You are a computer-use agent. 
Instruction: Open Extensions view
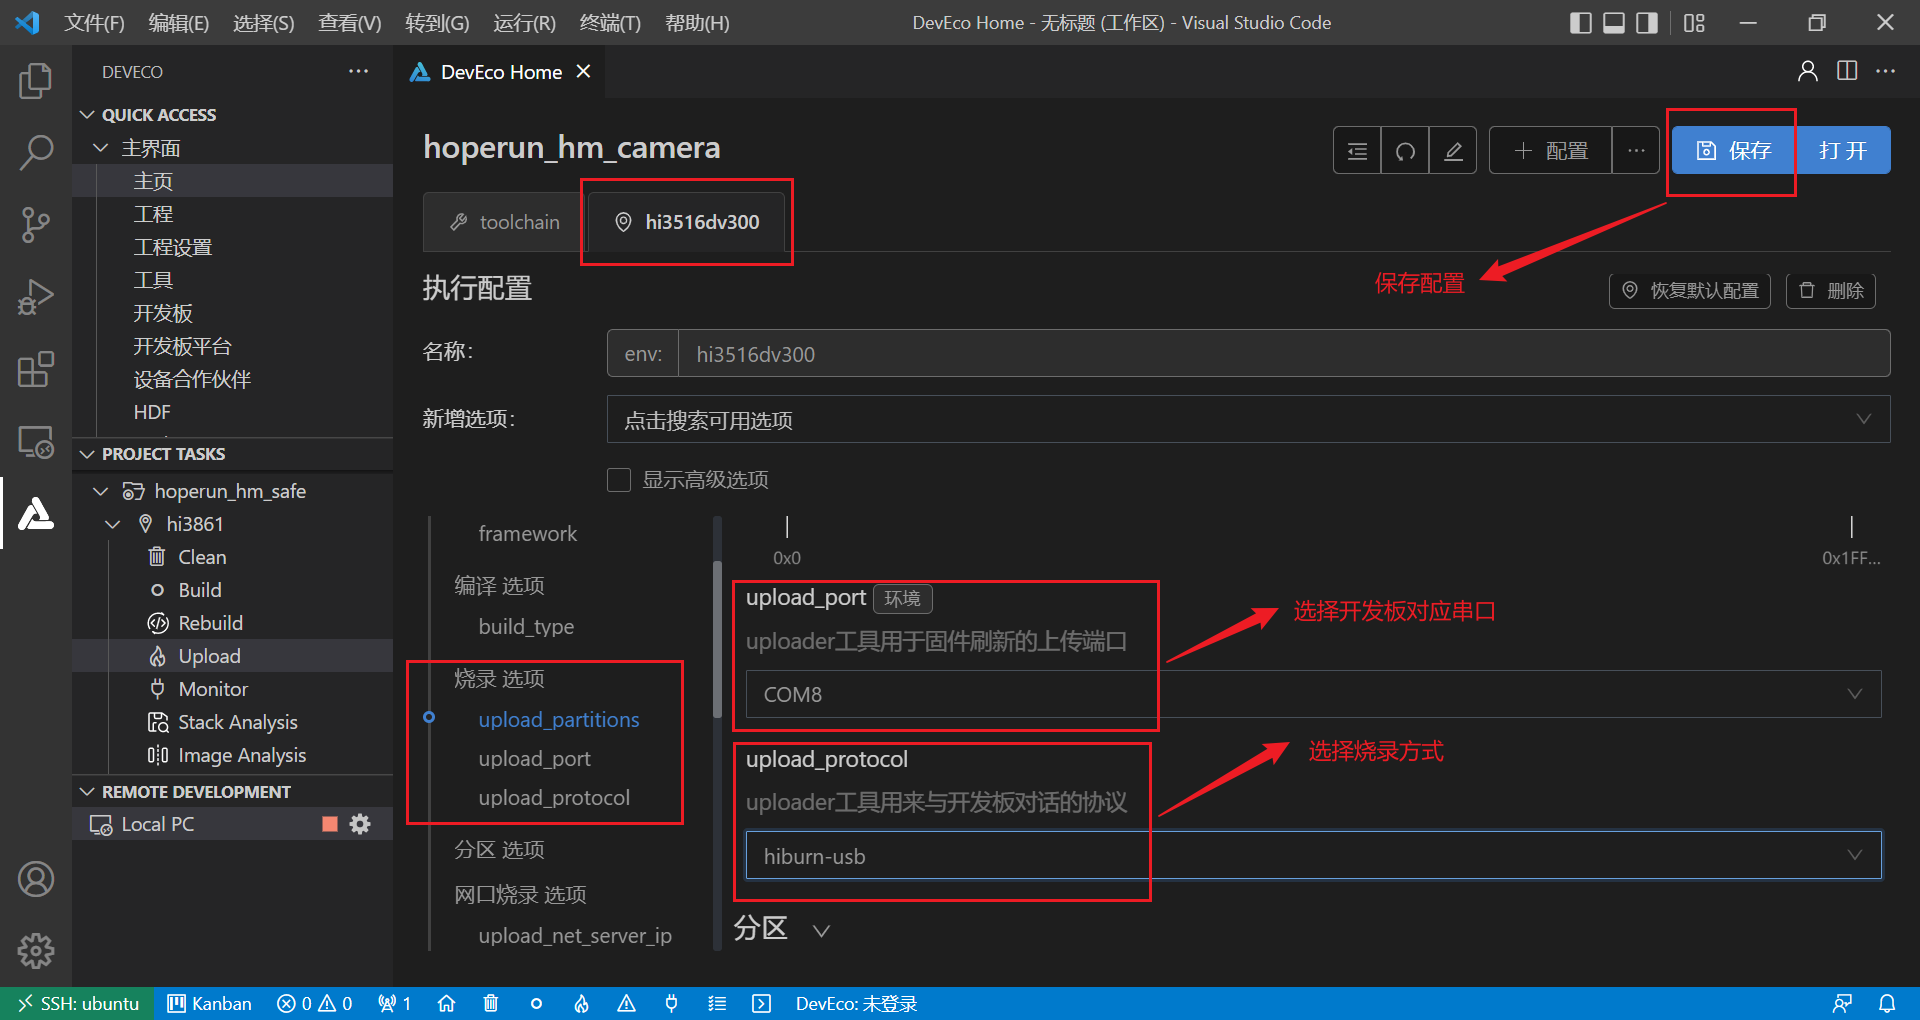pyautogui.click(x=36, y=369)
